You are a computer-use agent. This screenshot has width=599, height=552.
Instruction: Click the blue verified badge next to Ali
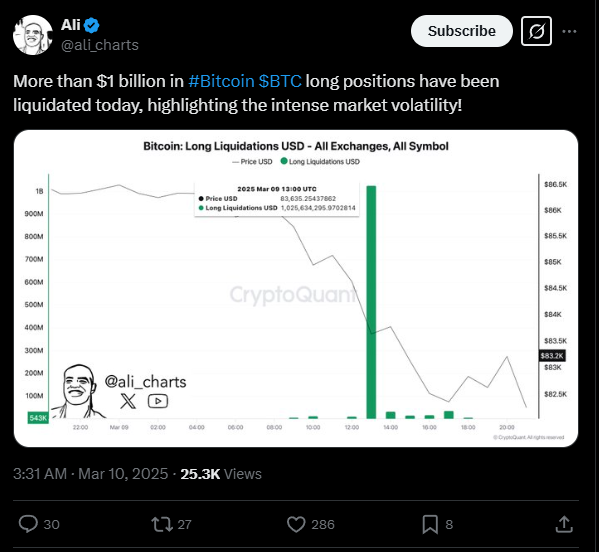(x=92, y=25)
